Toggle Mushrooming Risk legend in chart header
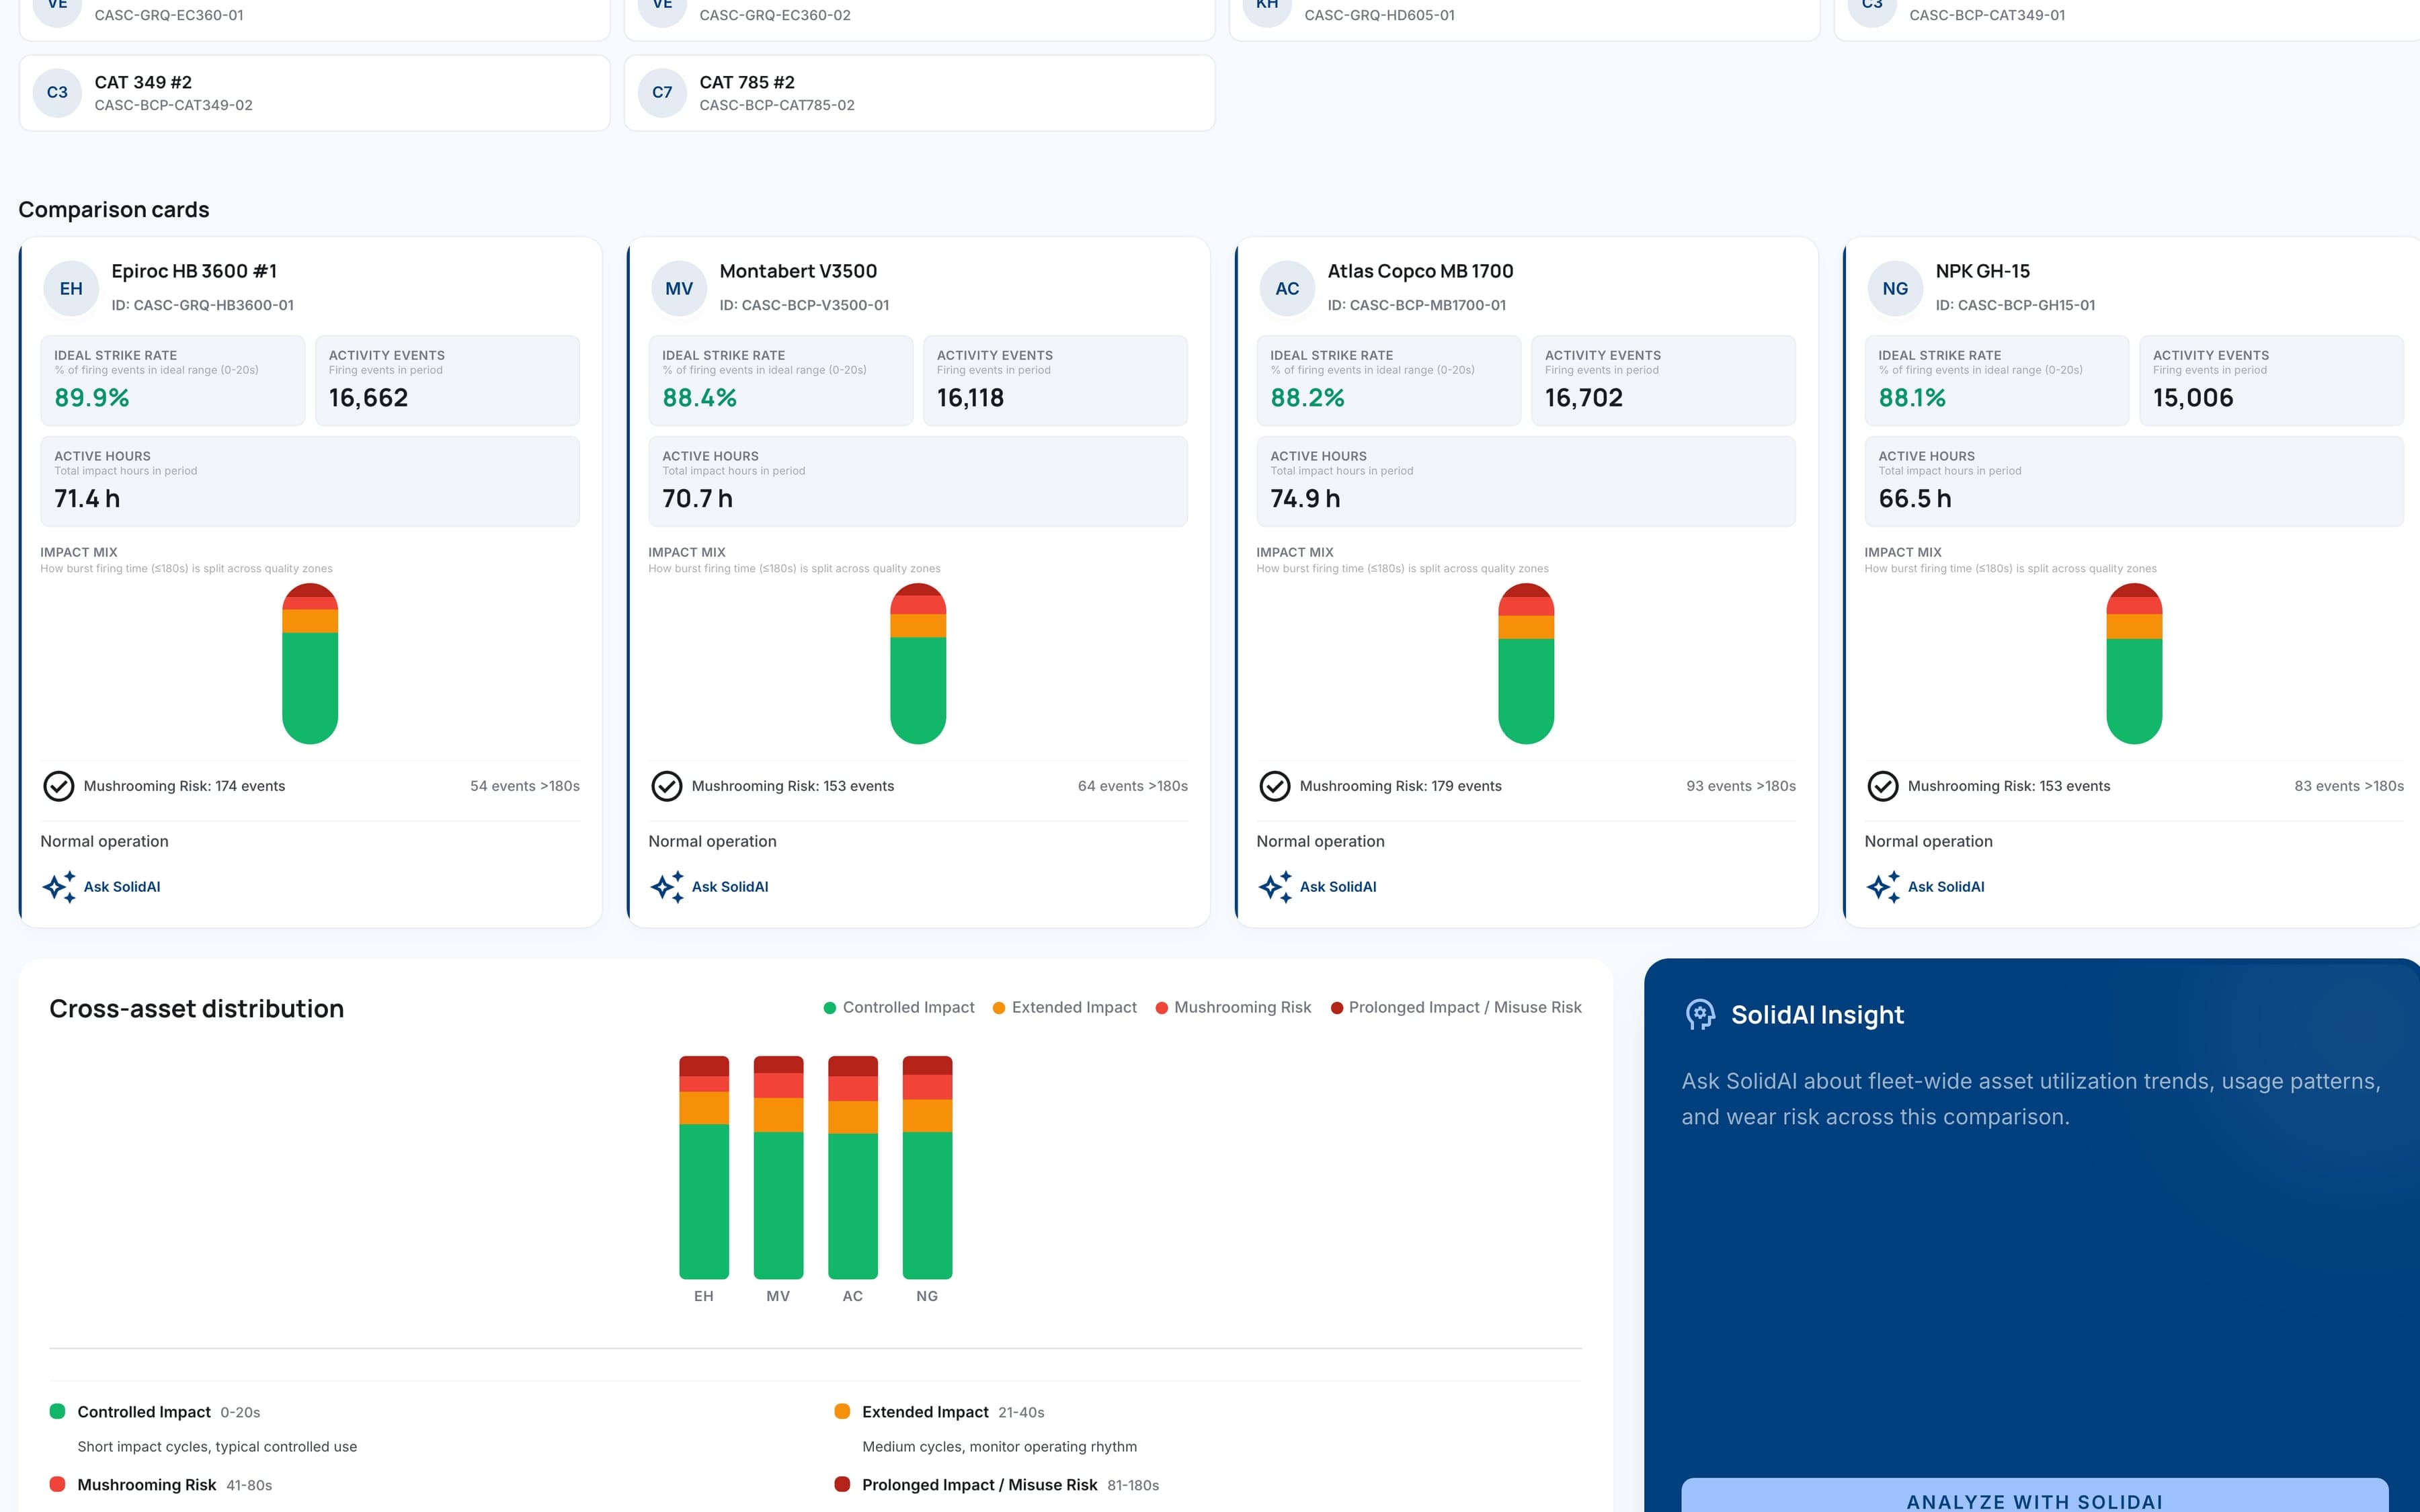2420x1512 pixels. click(x=1233, y=1007)
